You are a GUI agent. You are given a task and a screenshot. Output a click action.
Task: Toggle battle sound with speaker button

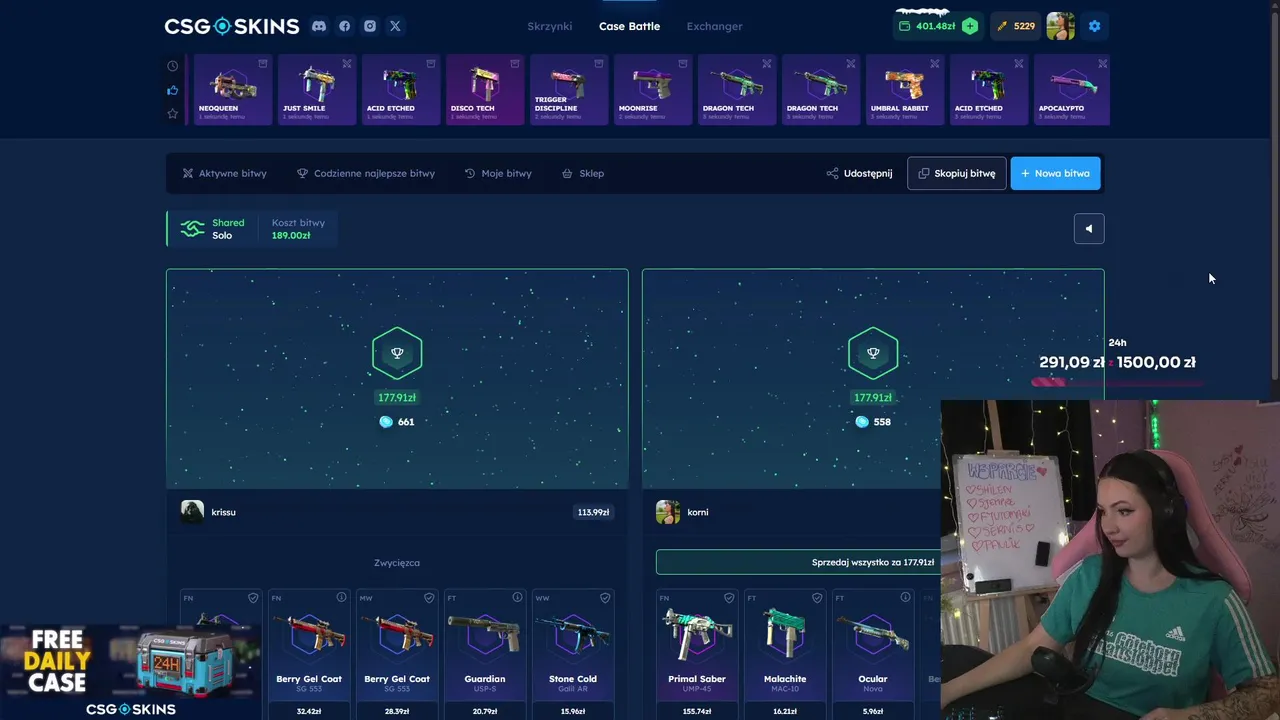[x=1089, y=228]
